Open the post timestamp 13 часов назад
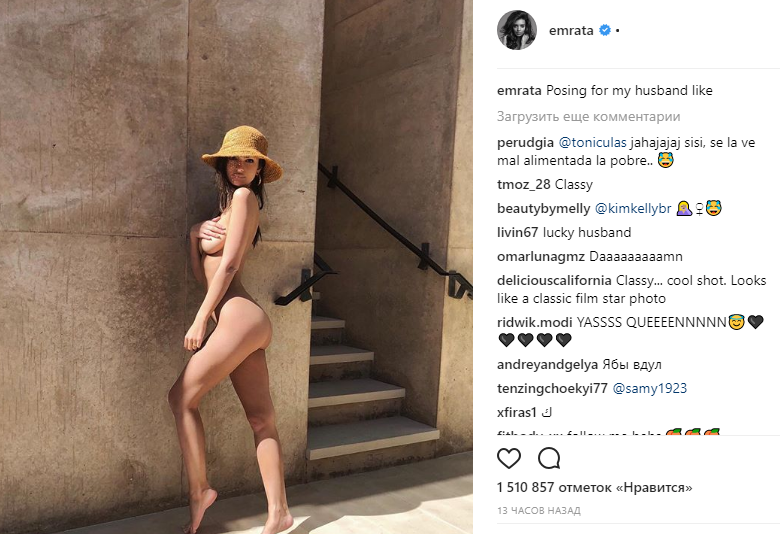 coord(539,510)
